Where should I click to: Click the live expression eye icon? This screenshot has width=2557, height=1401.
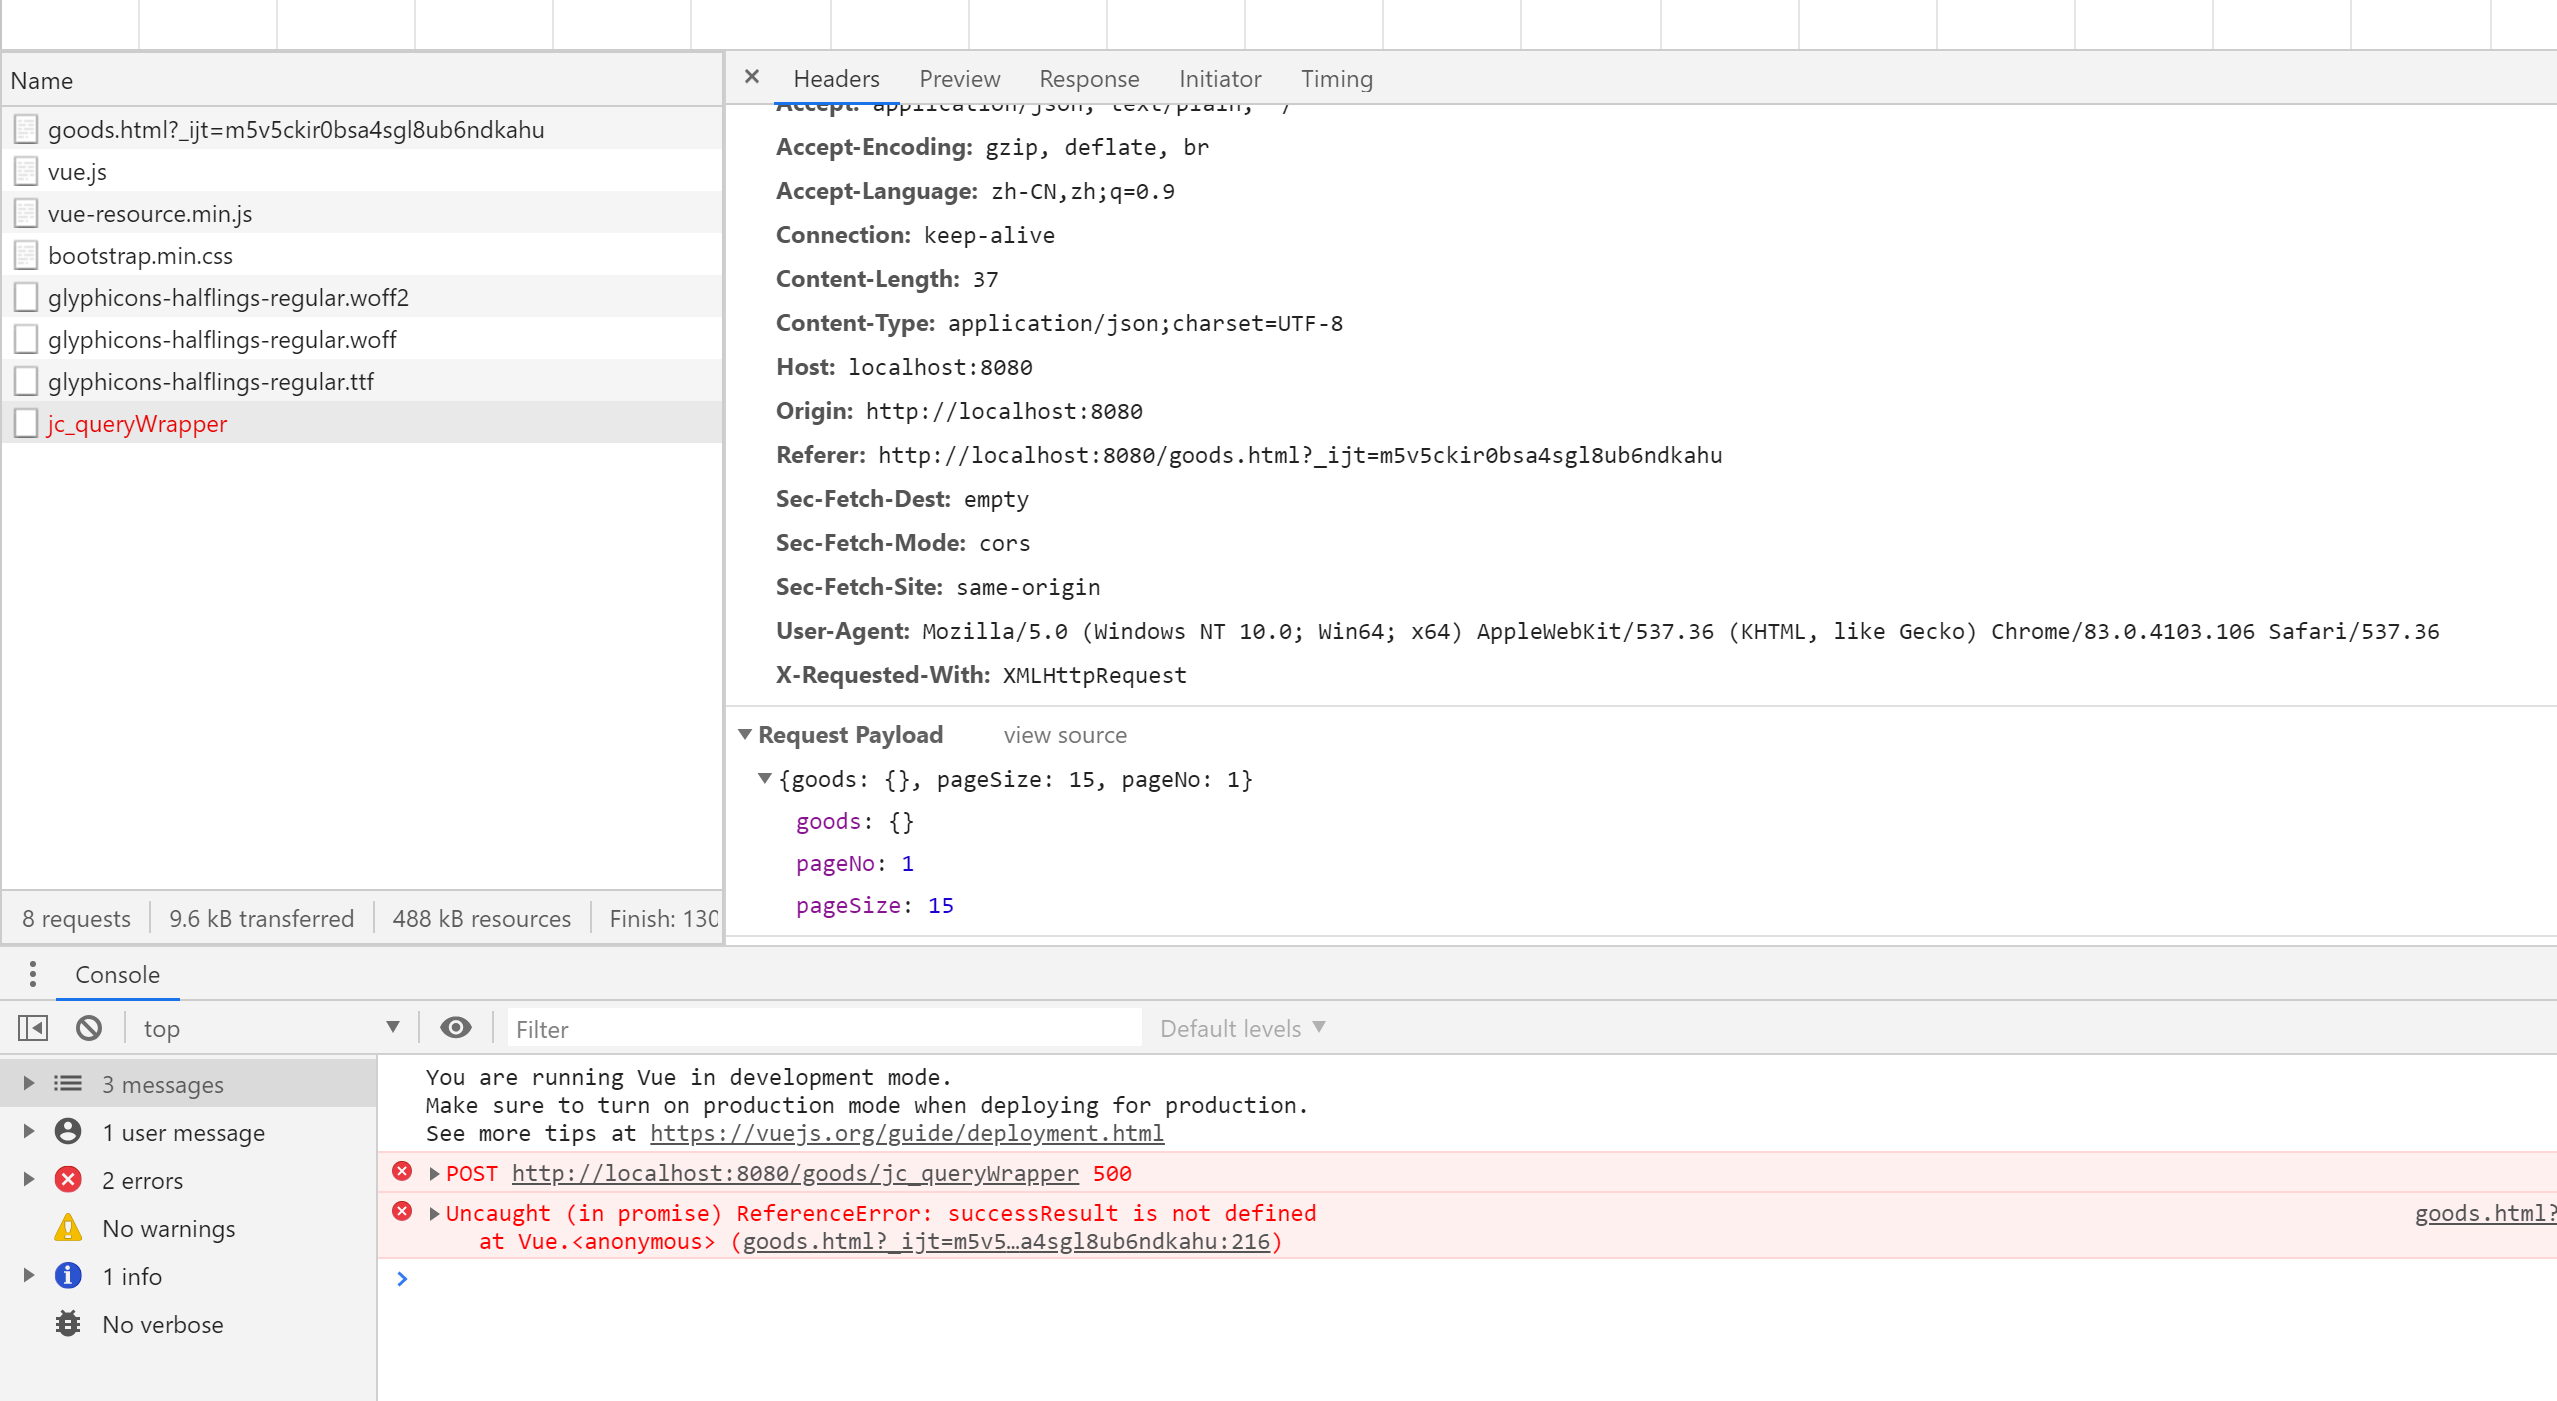coord(456,1028)
